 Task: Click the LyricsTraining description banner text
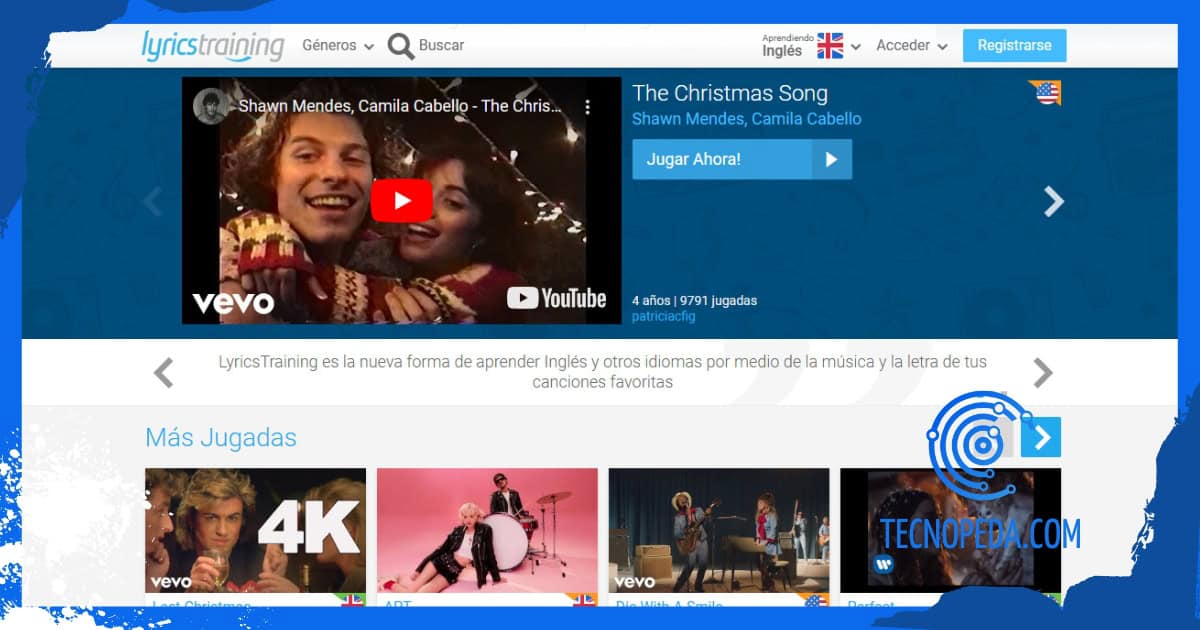603,372
